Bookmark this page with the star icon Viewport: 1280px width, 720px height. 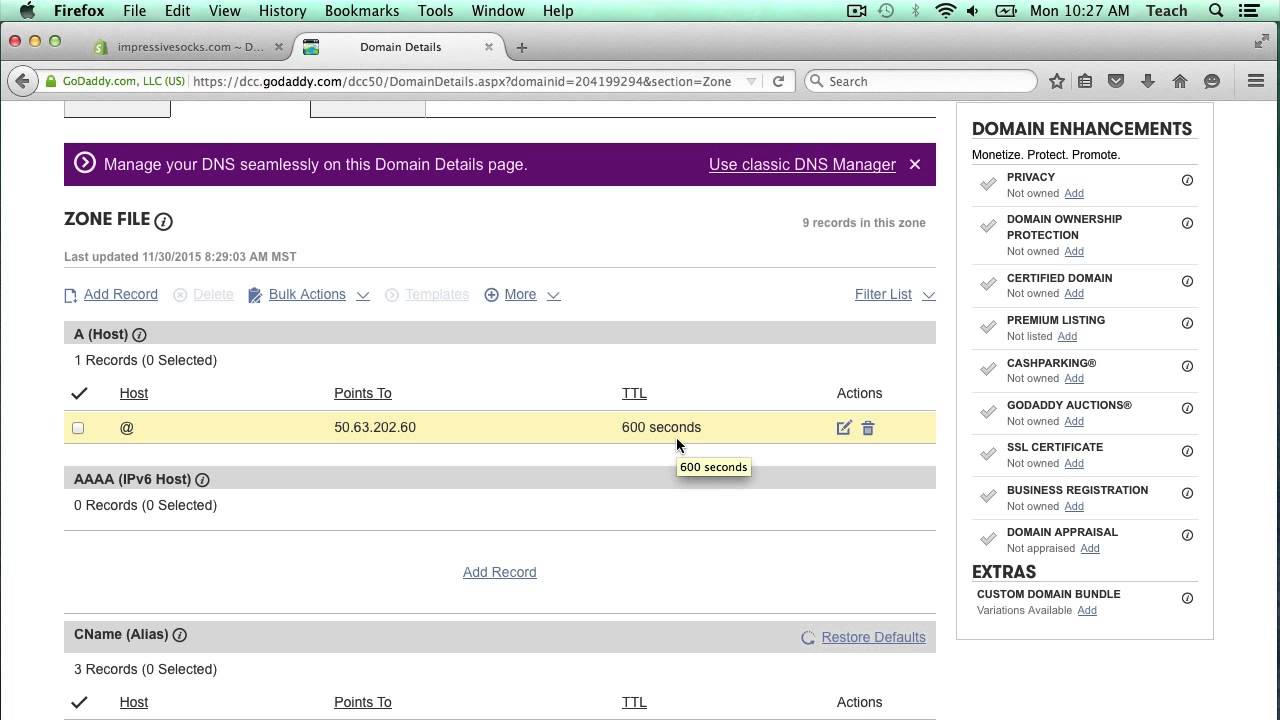click(x=1056, y=81)
